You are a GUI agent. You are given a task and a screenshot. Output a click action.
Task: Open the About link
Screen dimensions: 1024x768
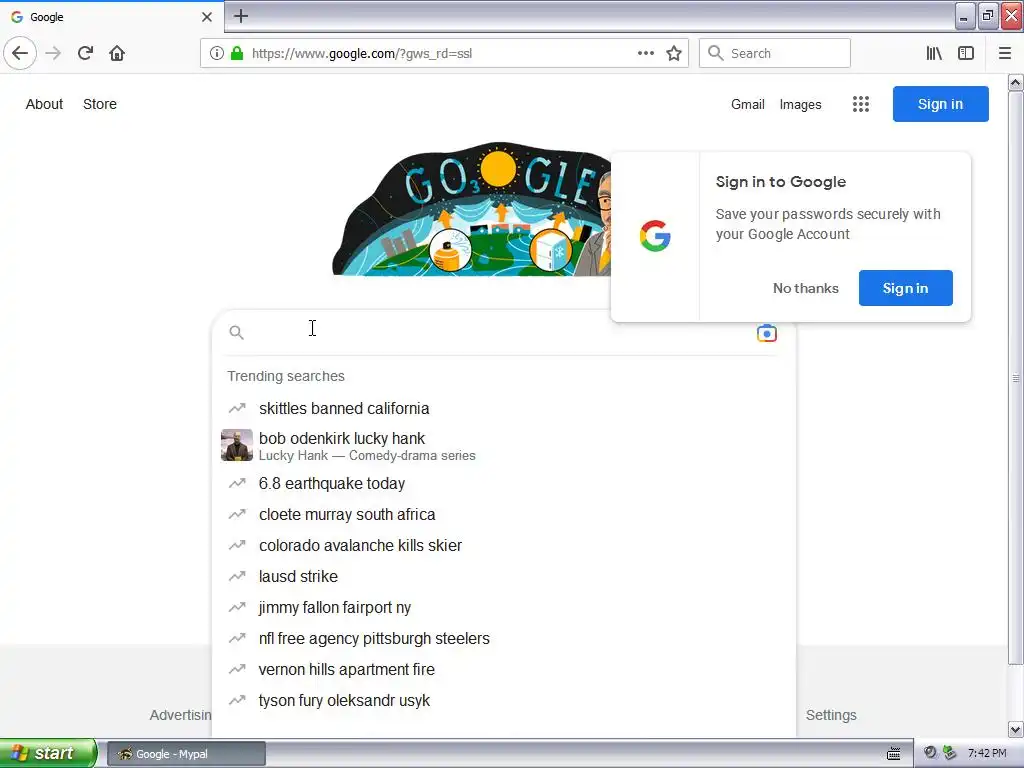pos(44,104)
